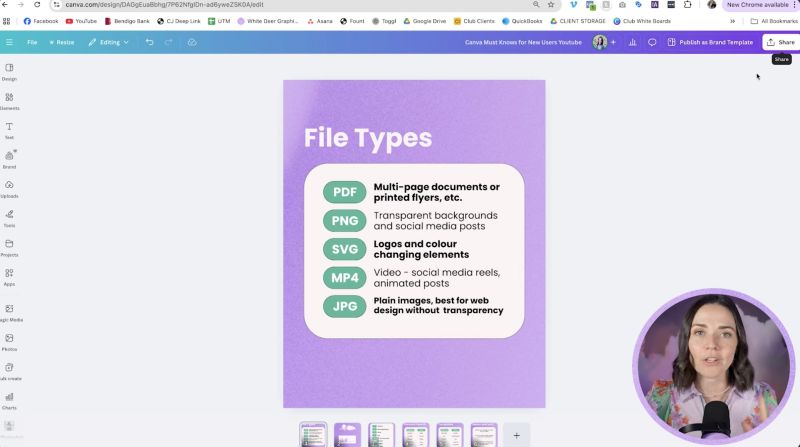Redo the last undone action

coord(168,42)
